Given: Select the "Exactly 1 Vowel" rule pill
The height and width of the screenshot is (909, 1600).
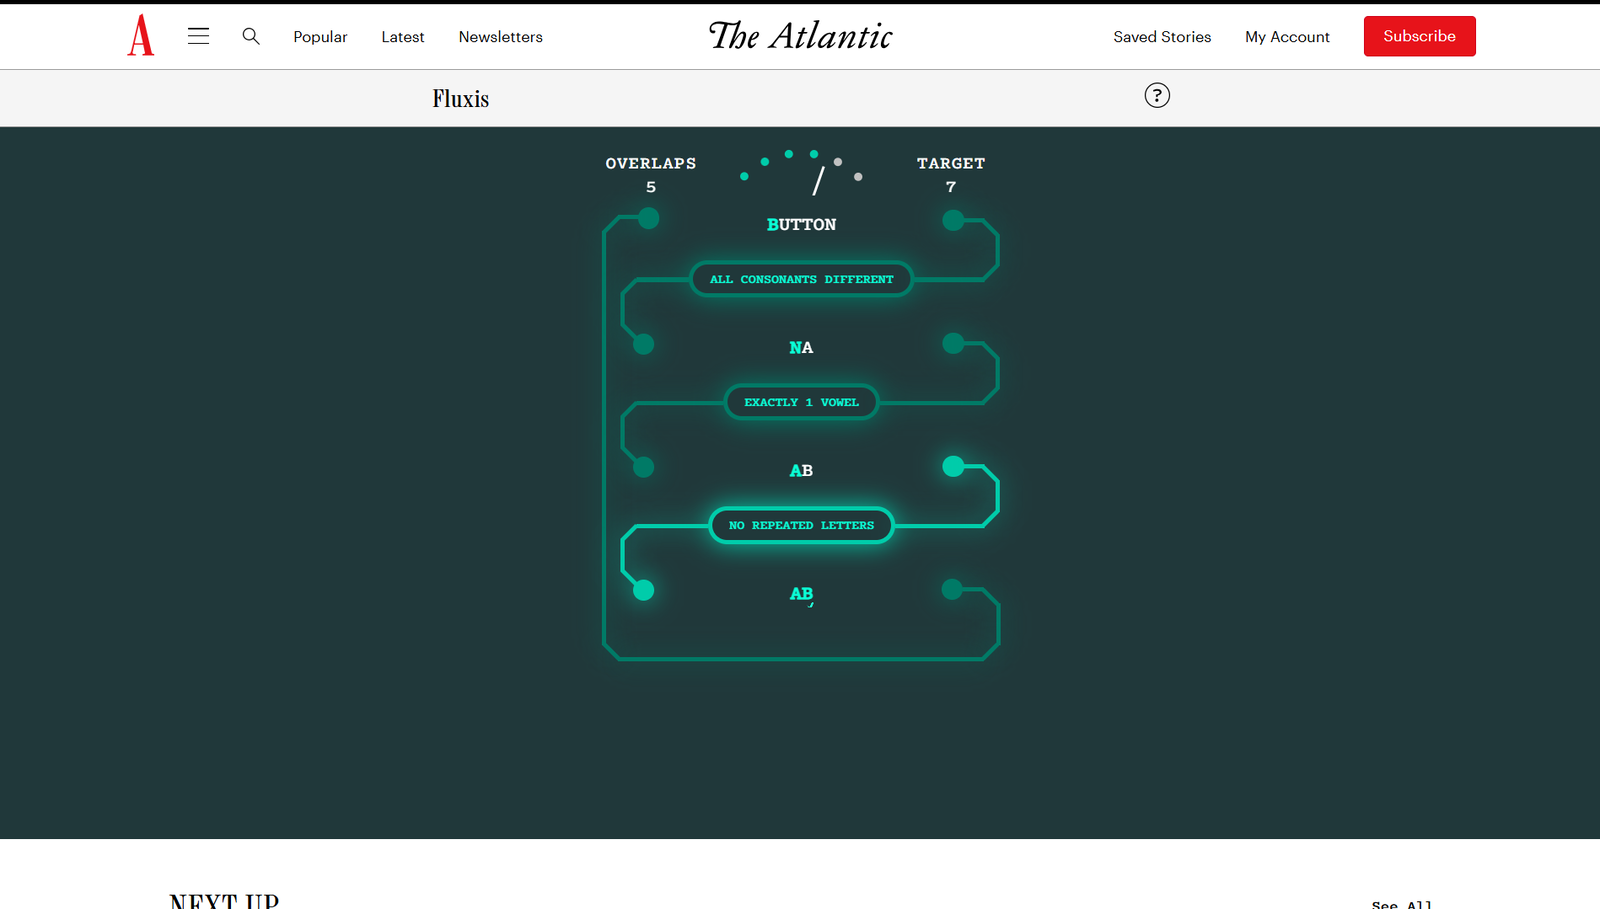Looking at the screenshot, I should point(801,402).
